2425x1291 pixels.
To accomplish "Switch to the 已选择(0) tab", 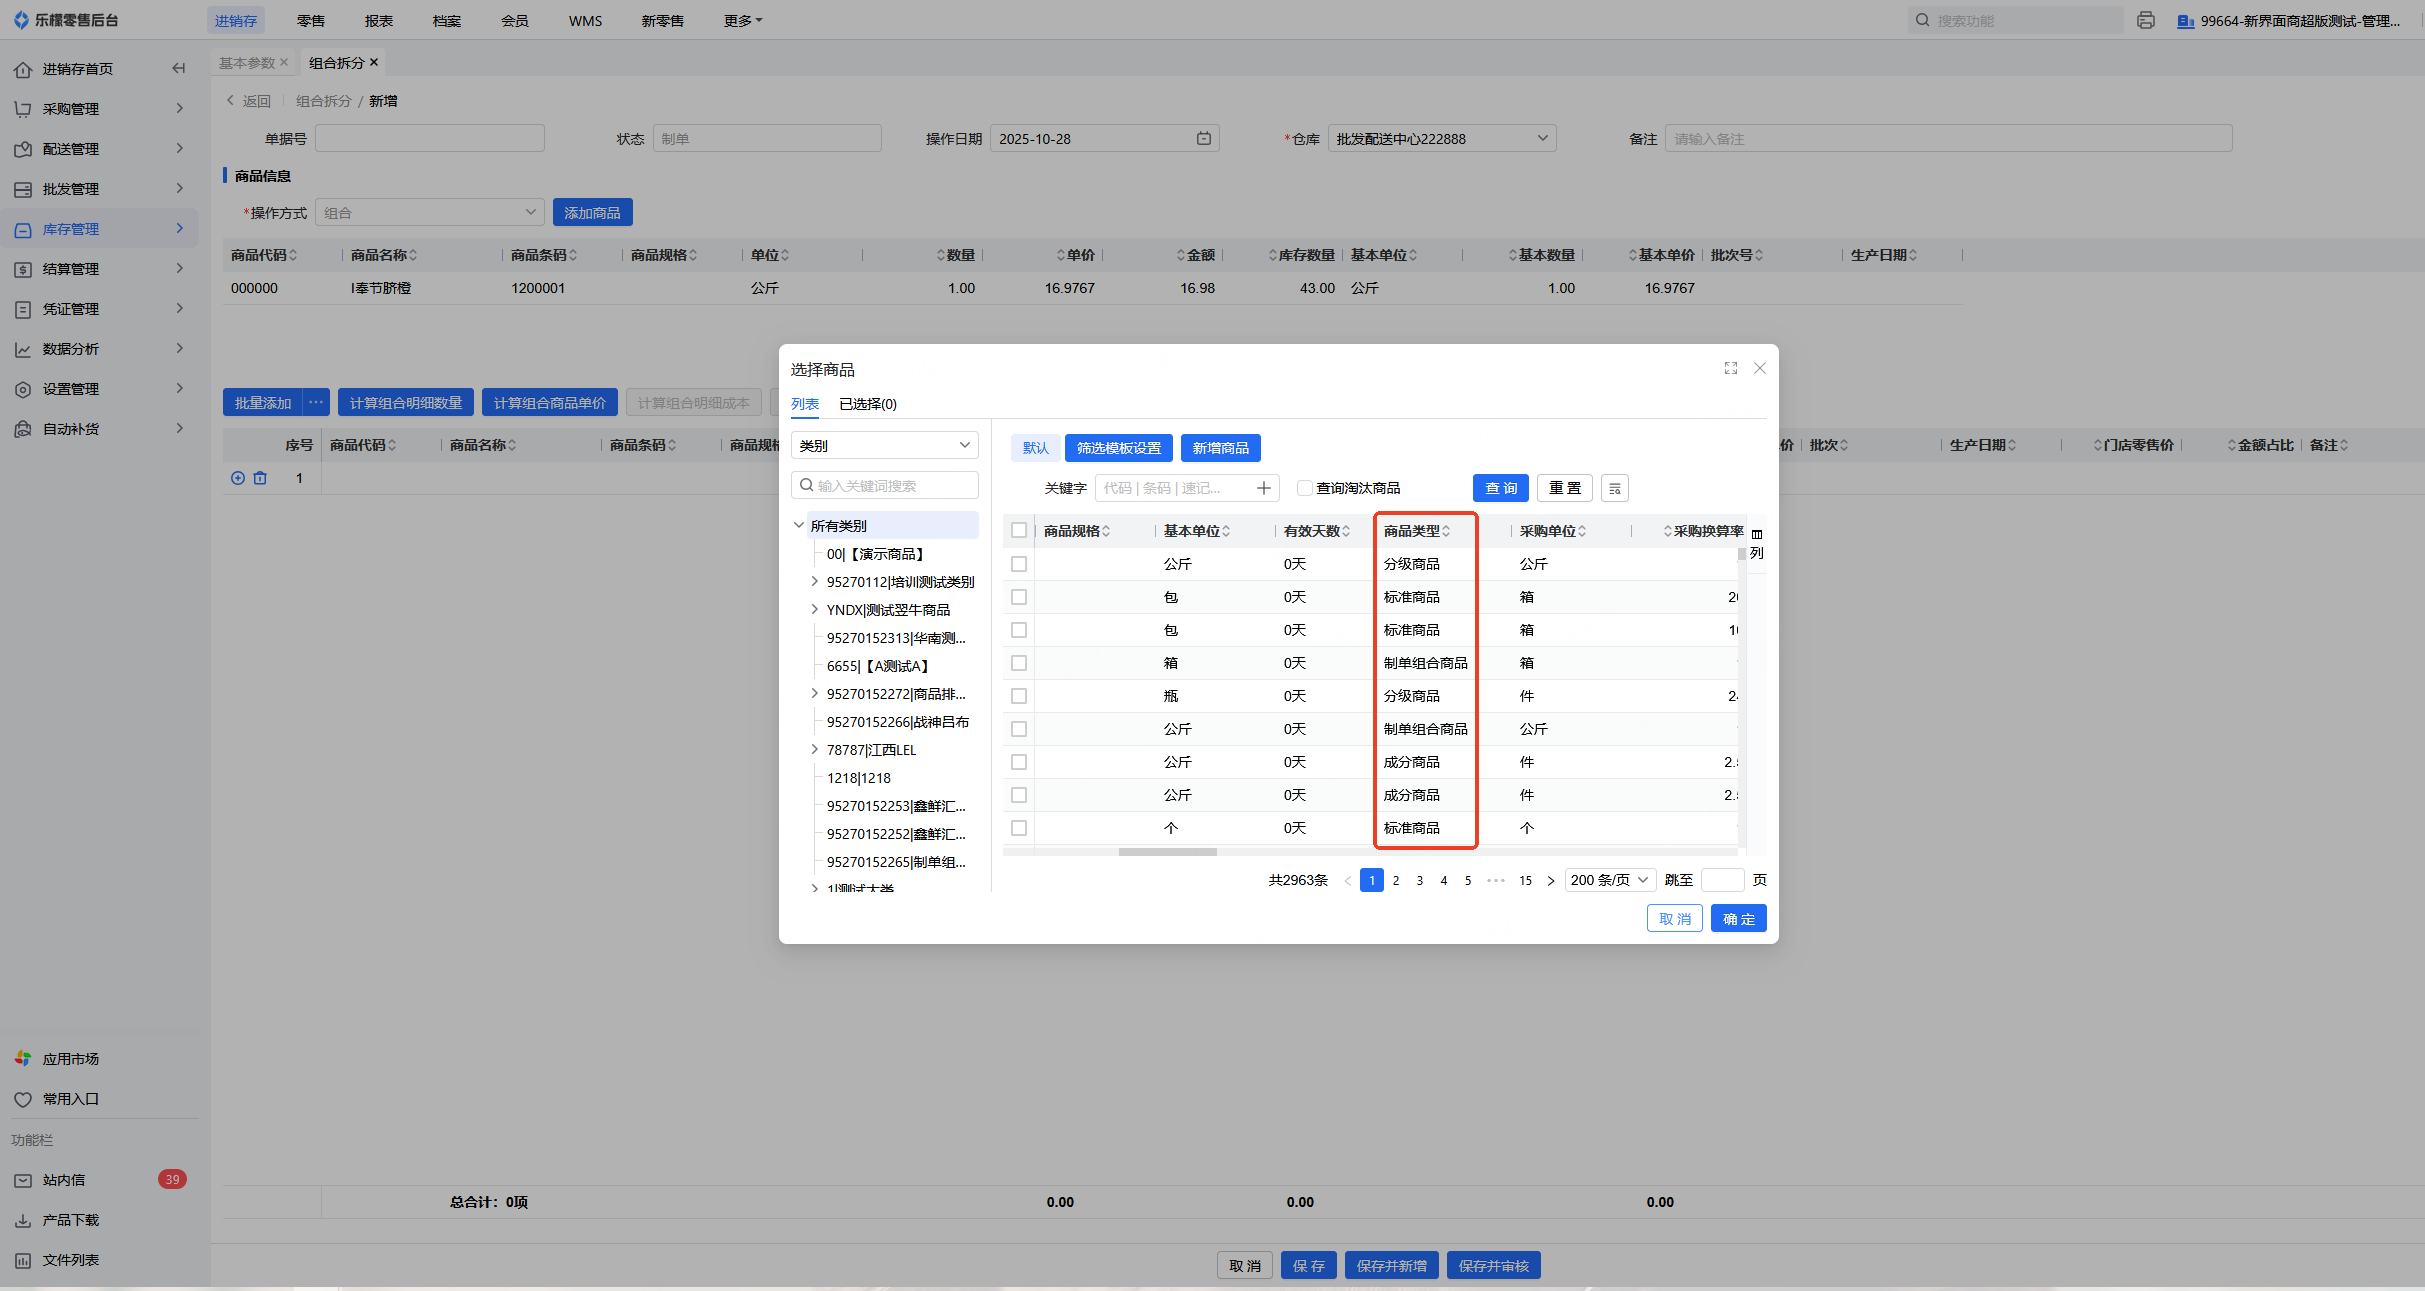I will click(867, 404).
